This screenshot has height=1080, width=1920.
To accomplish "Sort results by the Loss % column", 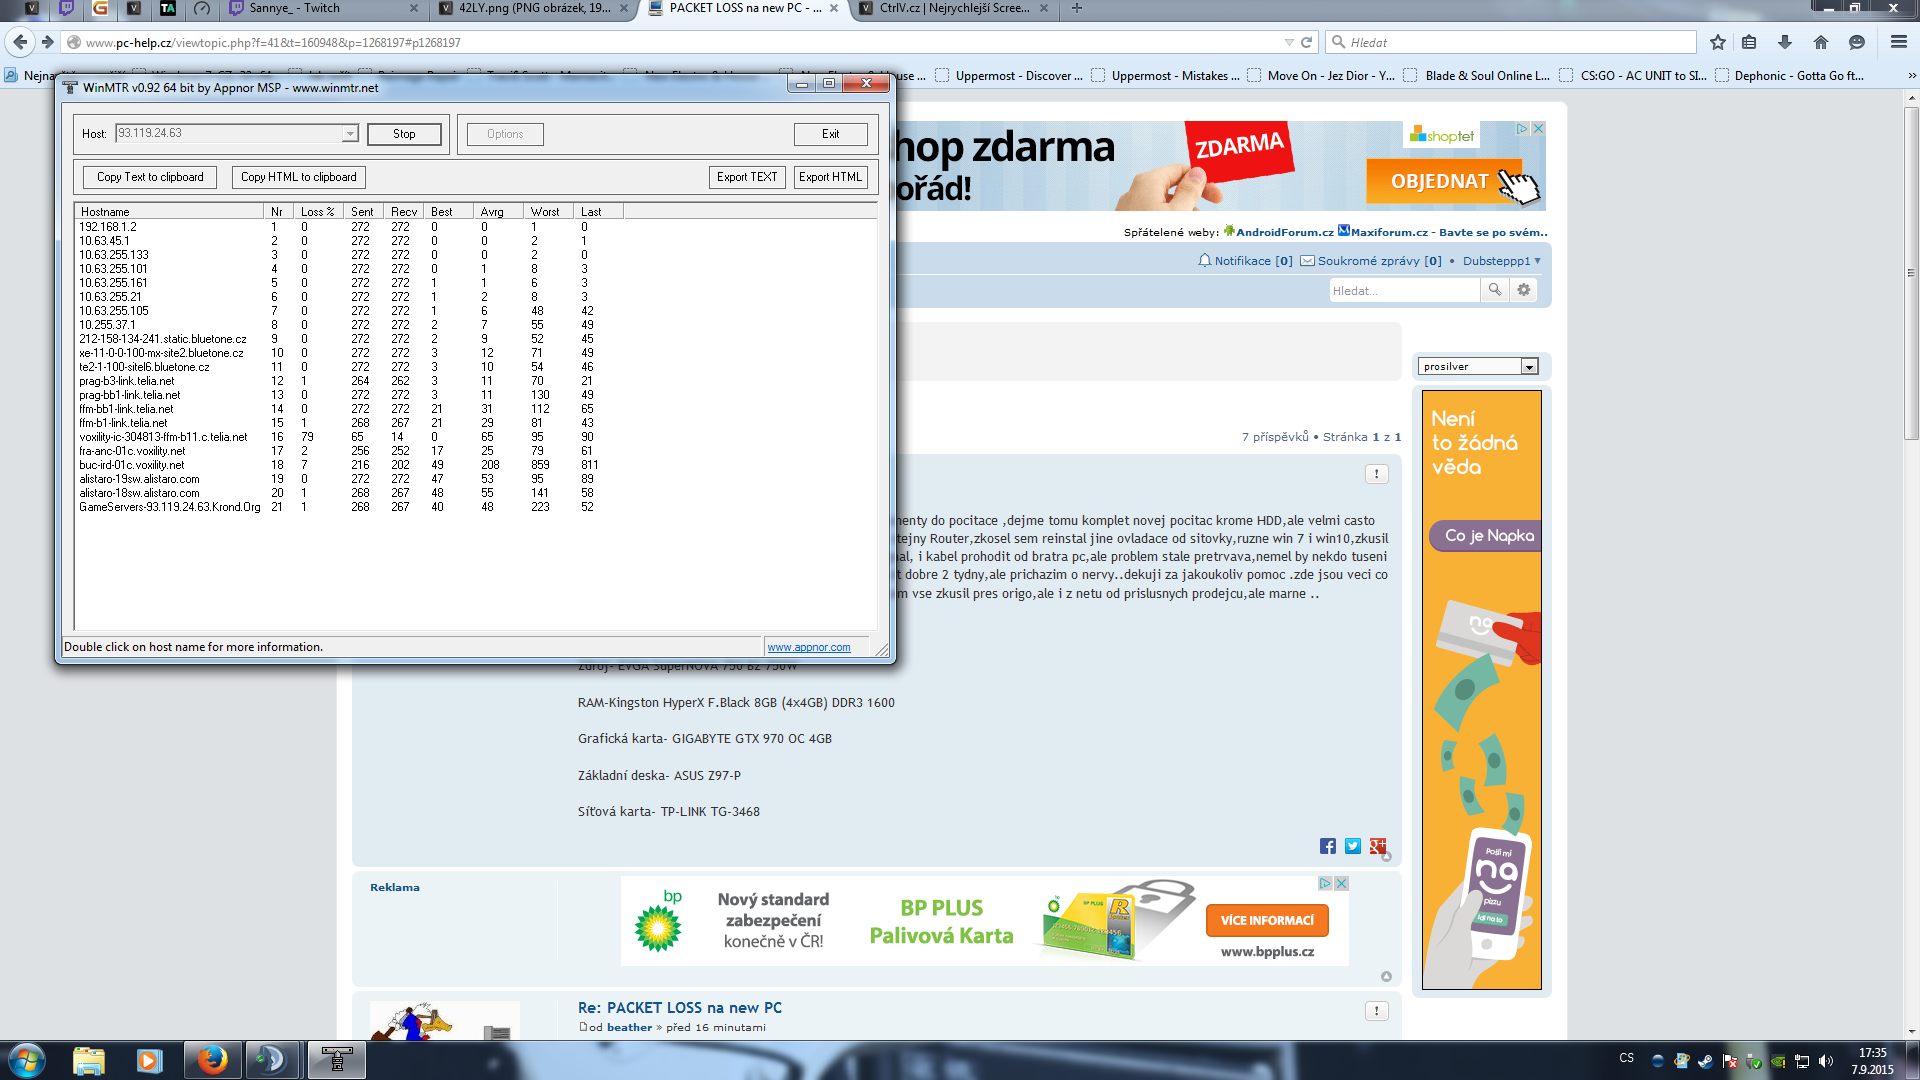I will pyautogui.click(x=317, y=212).
